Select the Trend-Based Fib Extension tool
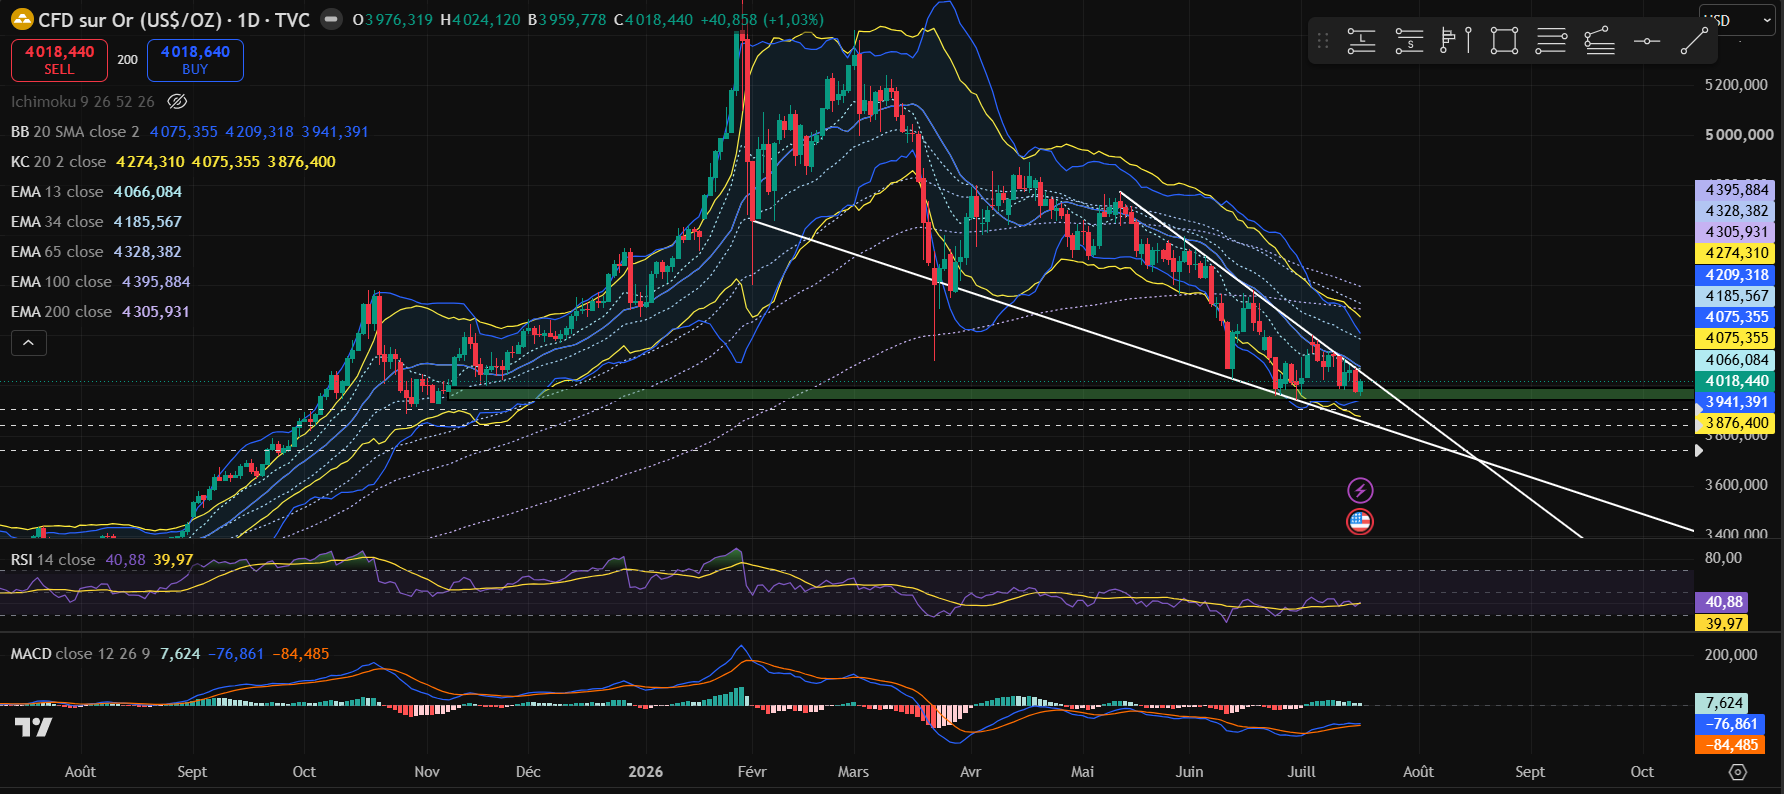 [1599, 41]
